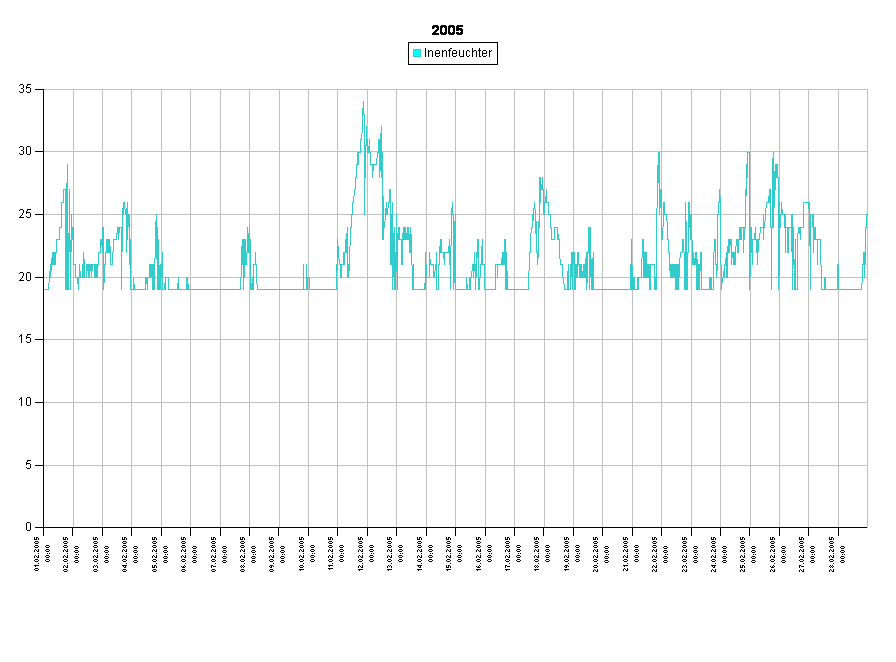Click the top-left corner of the plot area

click(x=45, y=91)
